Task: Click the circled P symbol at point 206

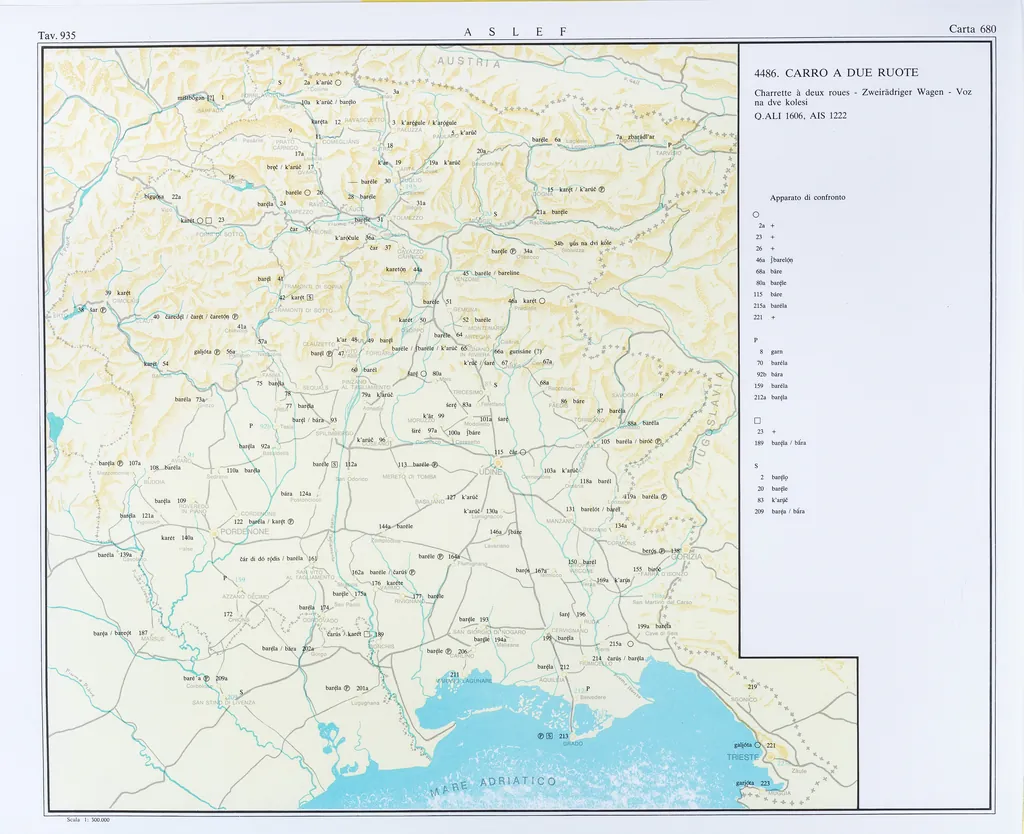Action: (446, 651)
